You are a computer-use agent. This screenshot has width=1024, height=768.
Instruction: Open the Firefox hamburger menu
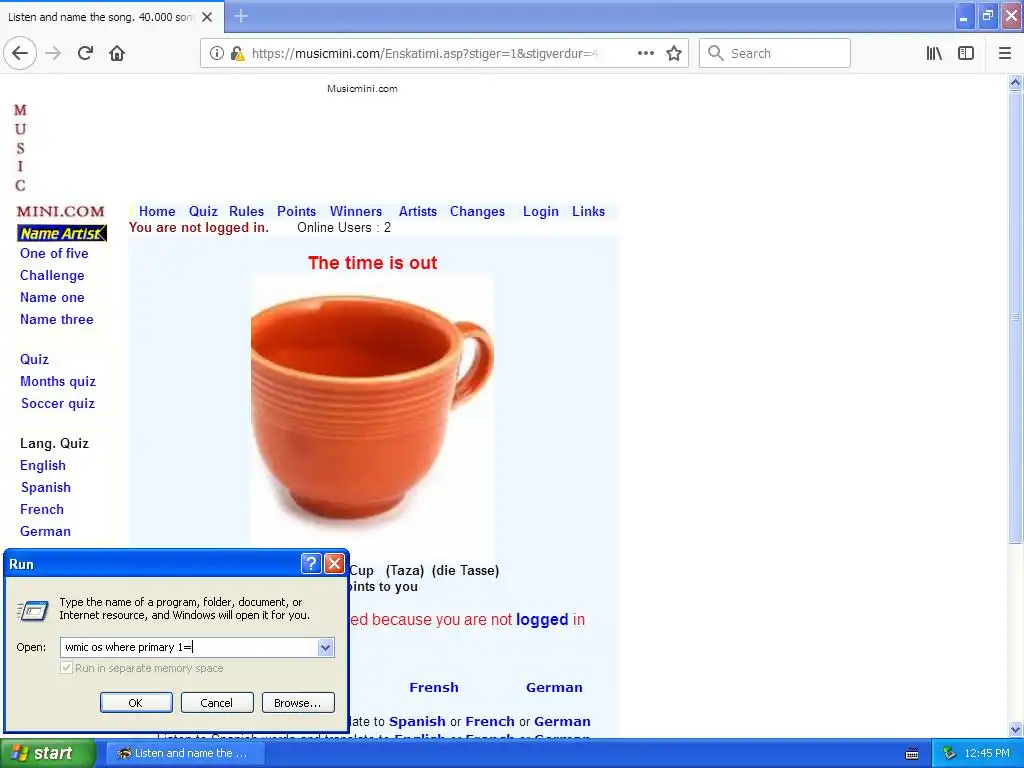click(1004, 53)
